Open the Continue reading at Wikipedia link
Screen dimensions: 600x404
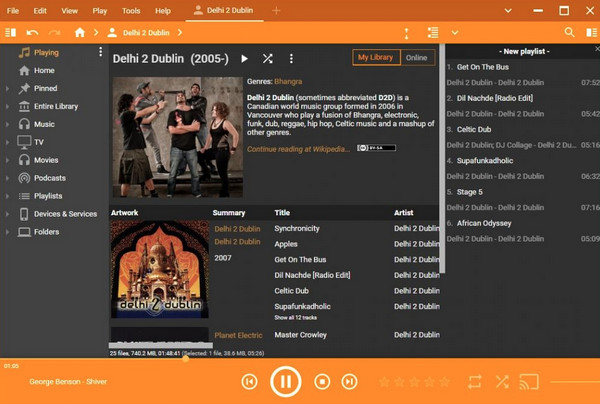(x=299, y=148)
